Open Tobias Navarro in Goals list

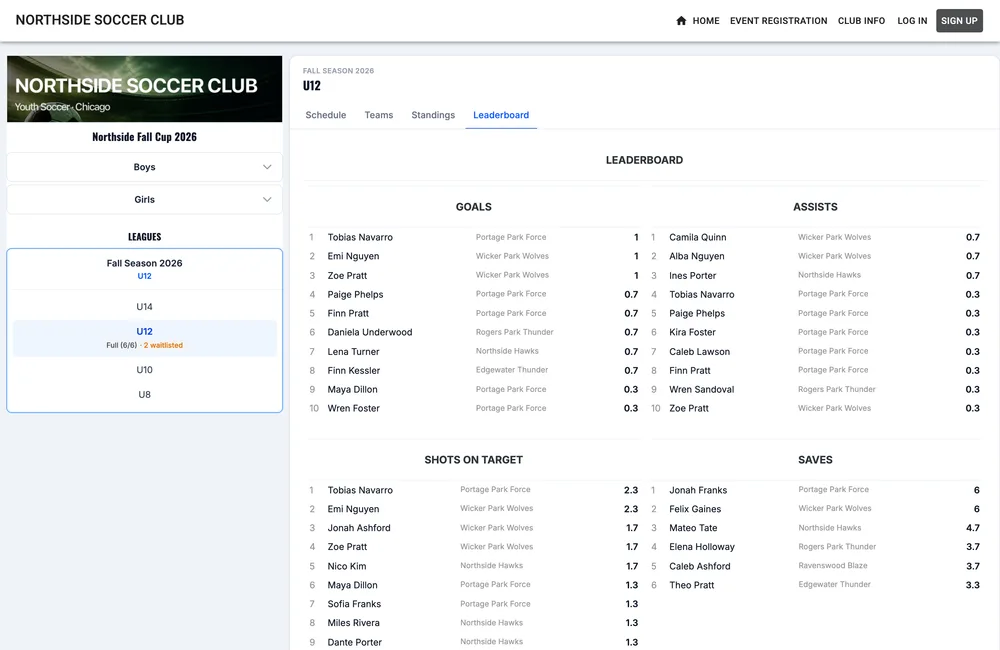[360, 237]
